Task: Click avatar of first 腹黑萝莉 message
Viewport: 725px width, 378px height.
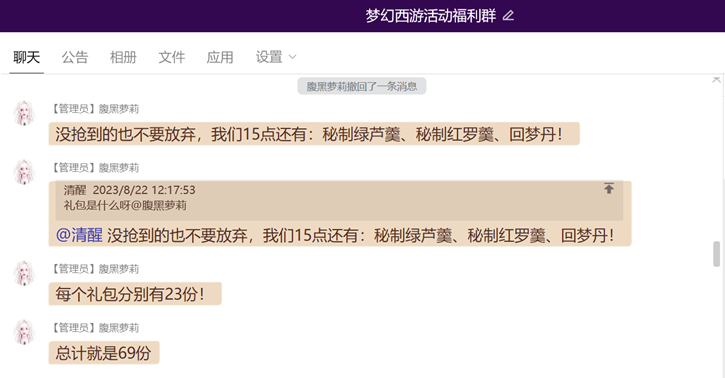Action: pyautogui.click(x=24, y=113)
